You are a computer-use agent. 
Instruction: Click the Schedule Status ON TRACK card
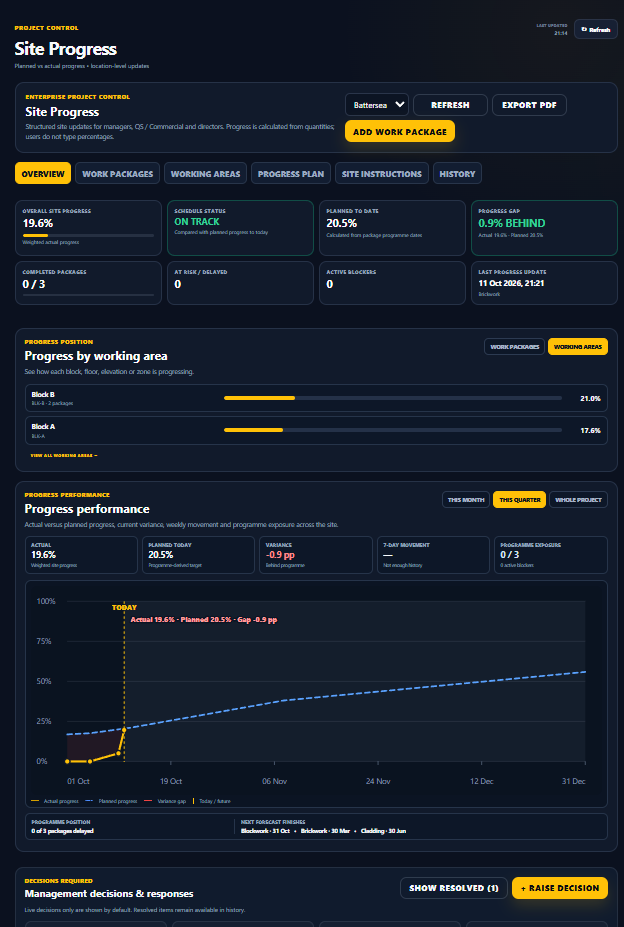coord(240,228)
